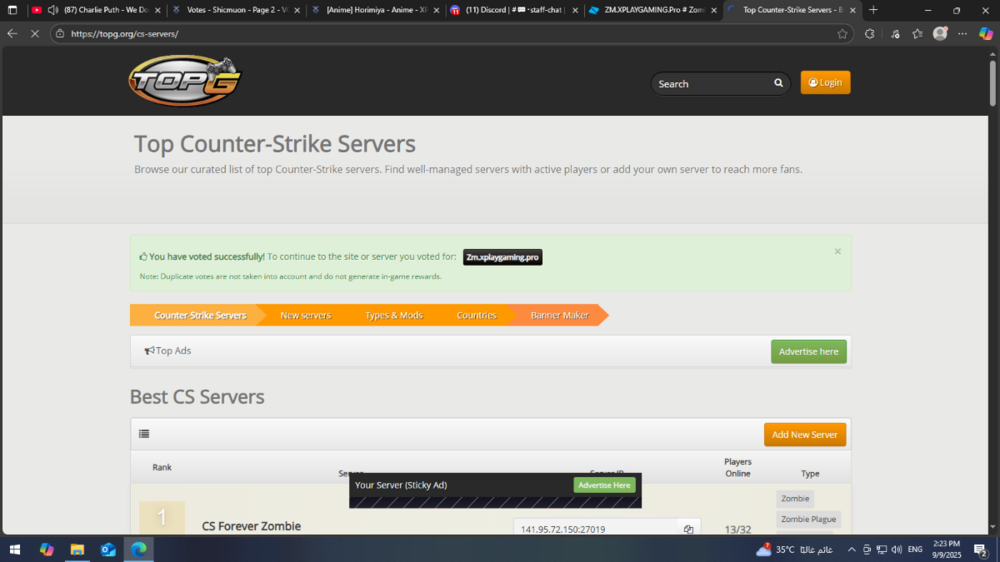Click the TopG logo
Screen dimensions: 1000x562
(184, 81)
